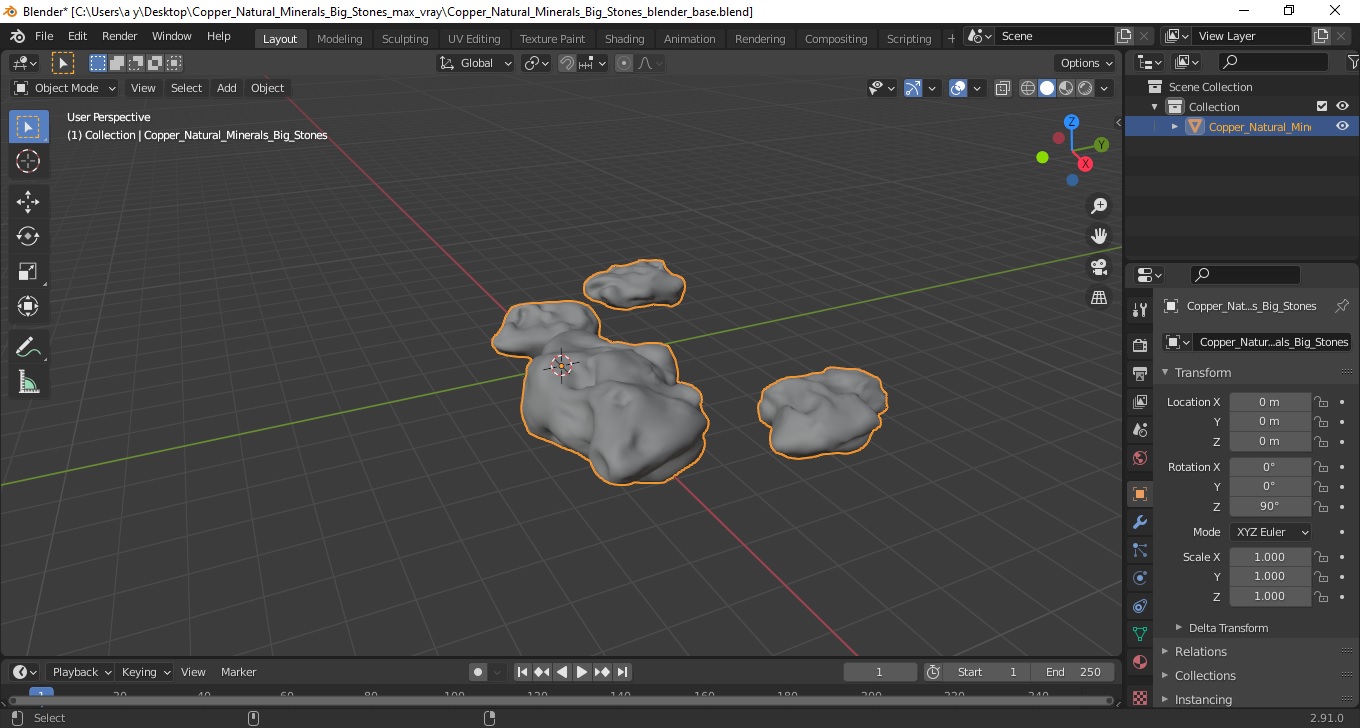Switch to the Shading workspace tab
1360x728 pixels.
[624, 38]
